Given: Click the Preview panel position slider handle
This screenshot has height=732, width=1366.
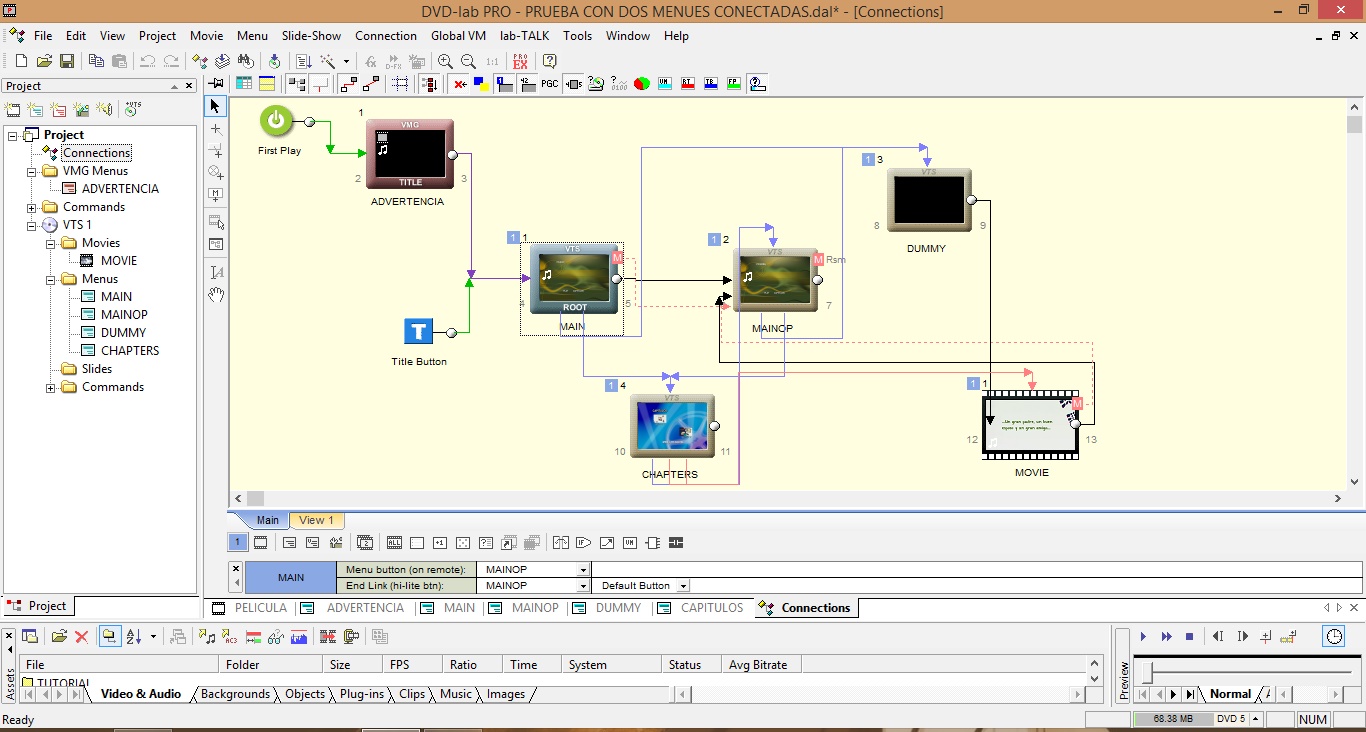Looking at the screenshot, I should [1149, 672].
